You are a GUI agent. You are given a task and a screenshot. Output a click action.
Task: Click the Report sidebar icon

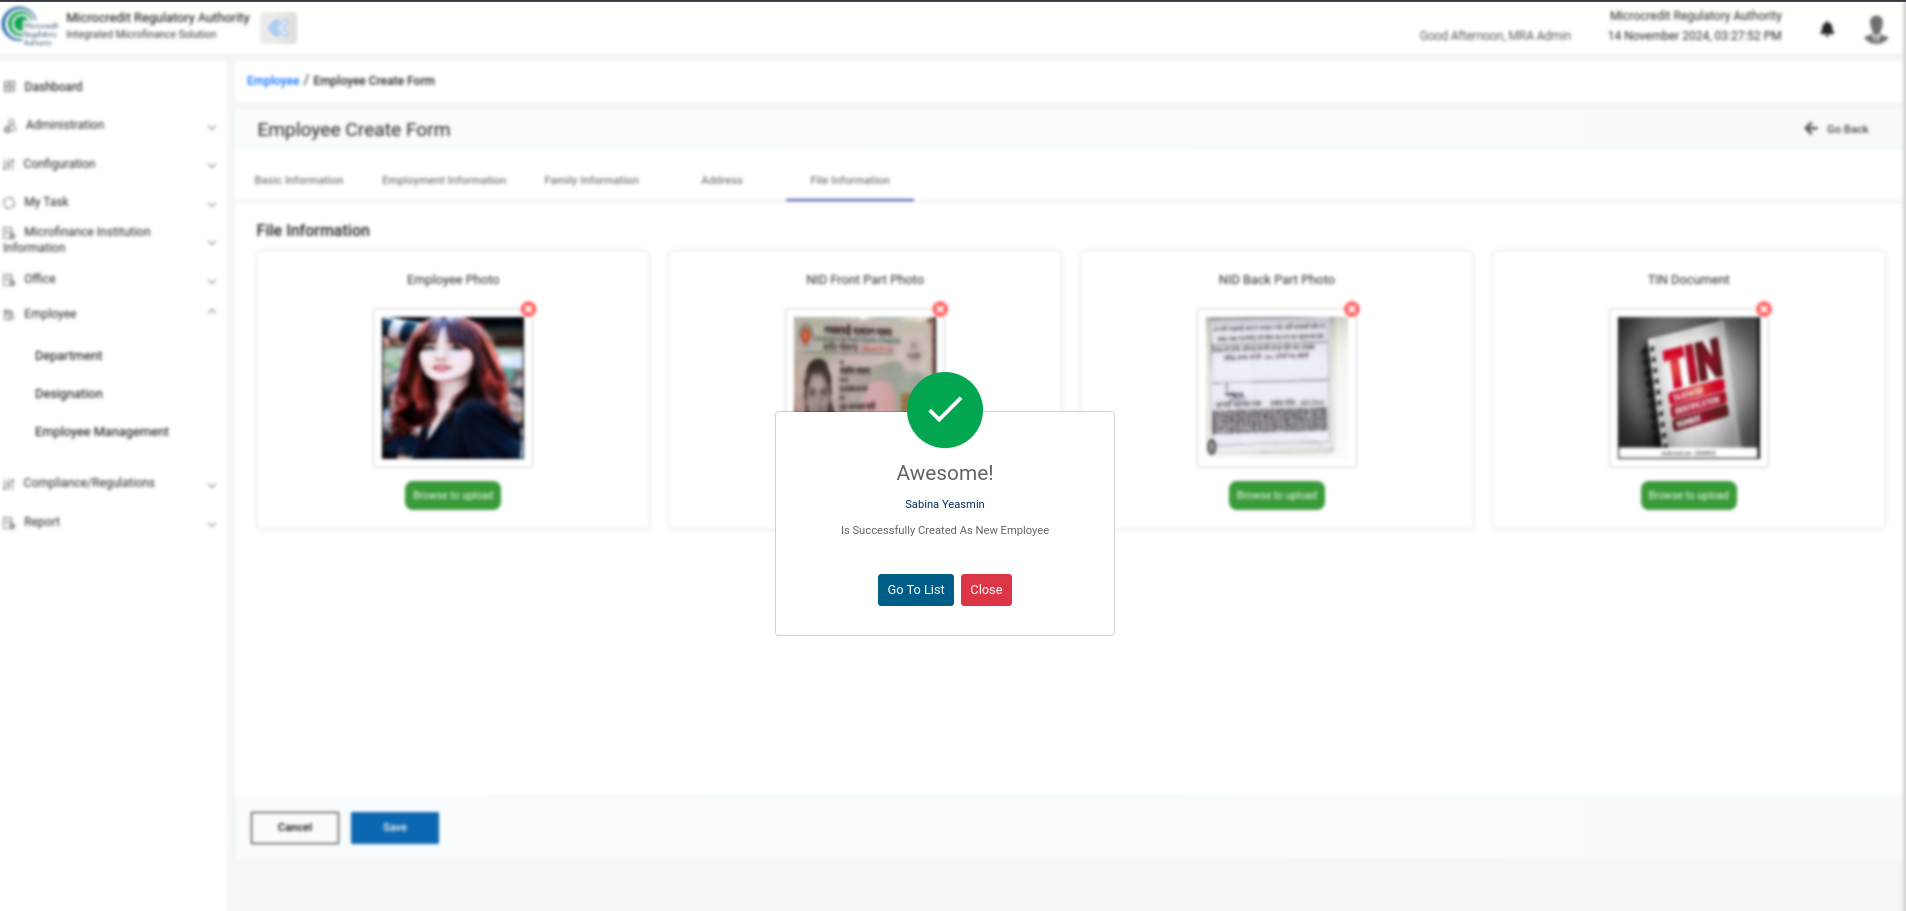click(x=9, y=523)
